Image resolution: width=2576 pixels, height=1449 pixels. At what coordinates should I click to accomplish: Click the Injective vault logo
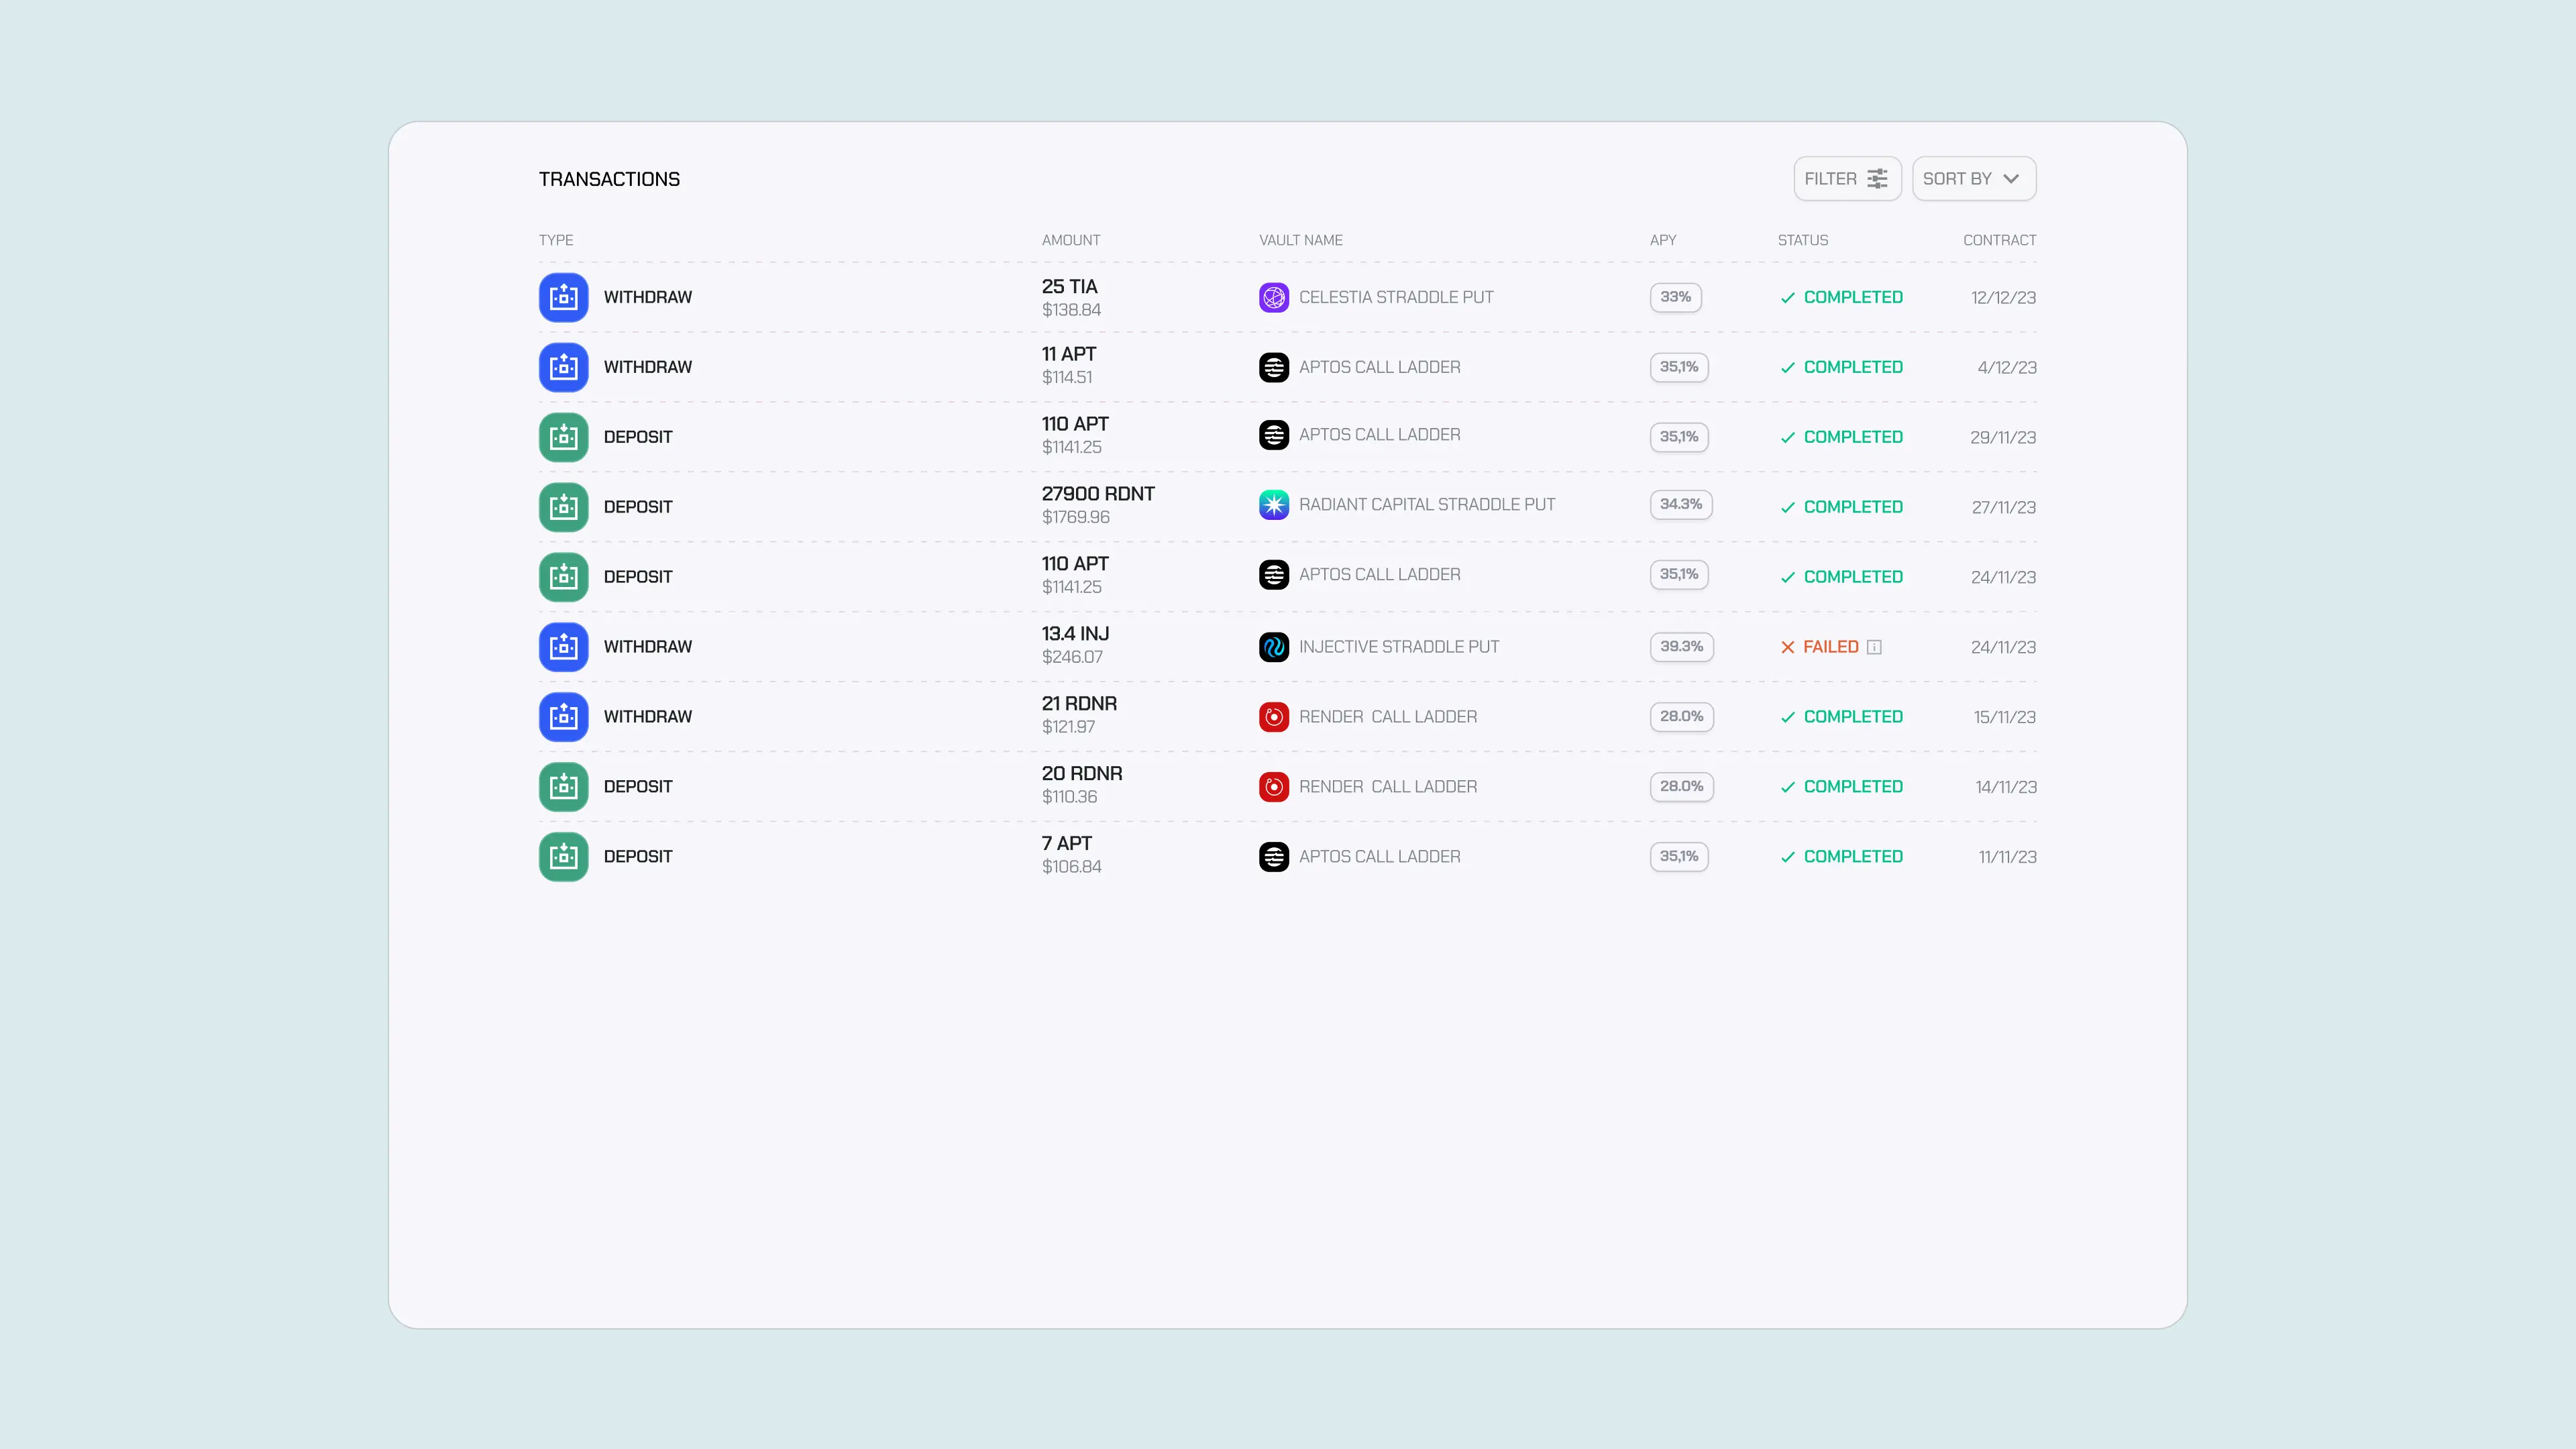[1274, 647]
